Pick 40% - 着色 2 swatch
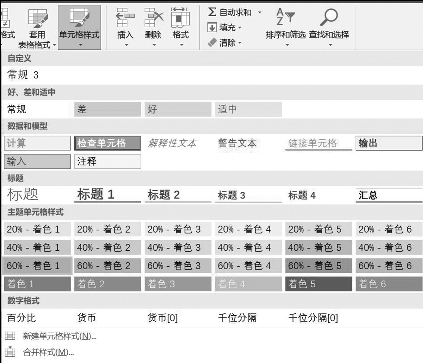Viewport: 423px width, 363px height. tap(107, 248)
